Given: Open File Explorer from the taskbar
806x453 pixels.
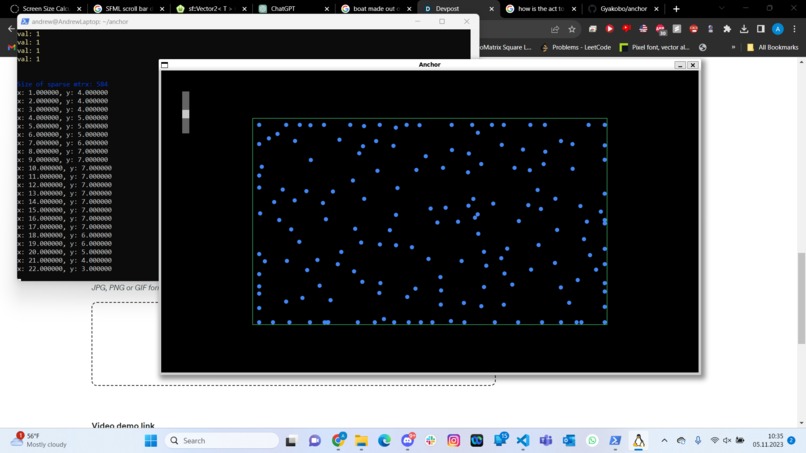Looking at the screenshot, I should tap(361, 441).
